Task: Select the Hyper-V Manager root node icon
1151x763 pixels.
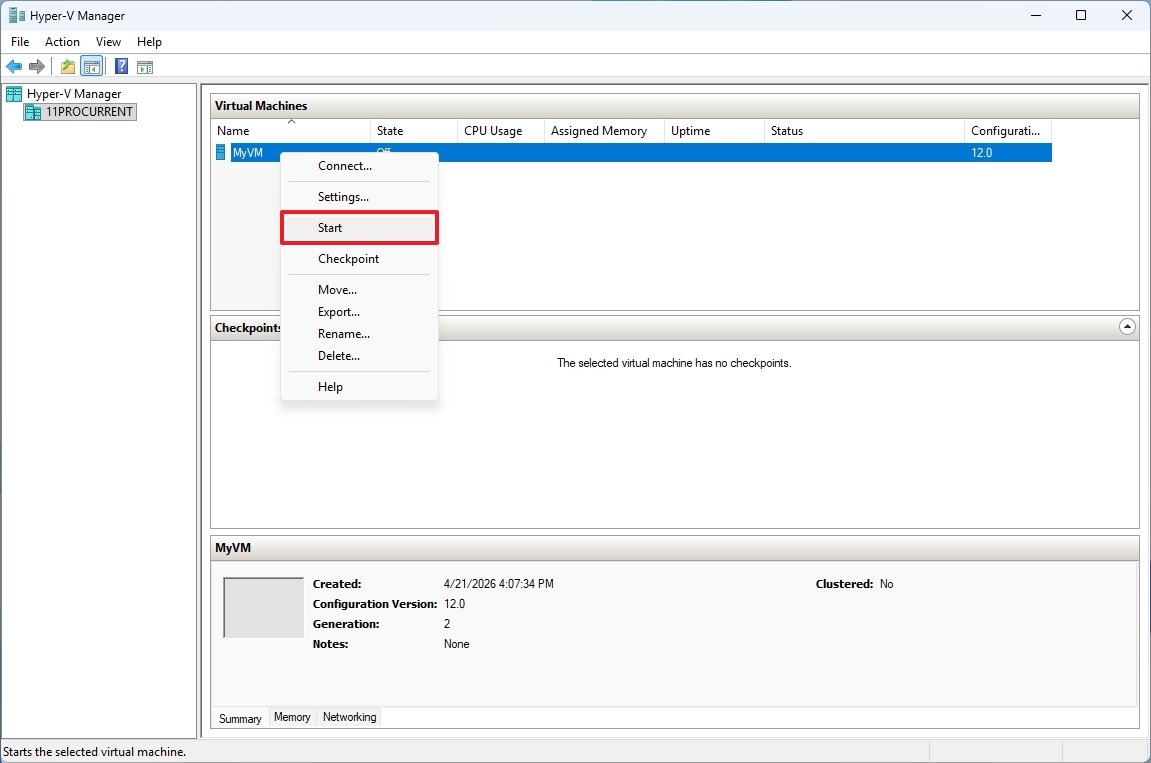Action: 13,93
